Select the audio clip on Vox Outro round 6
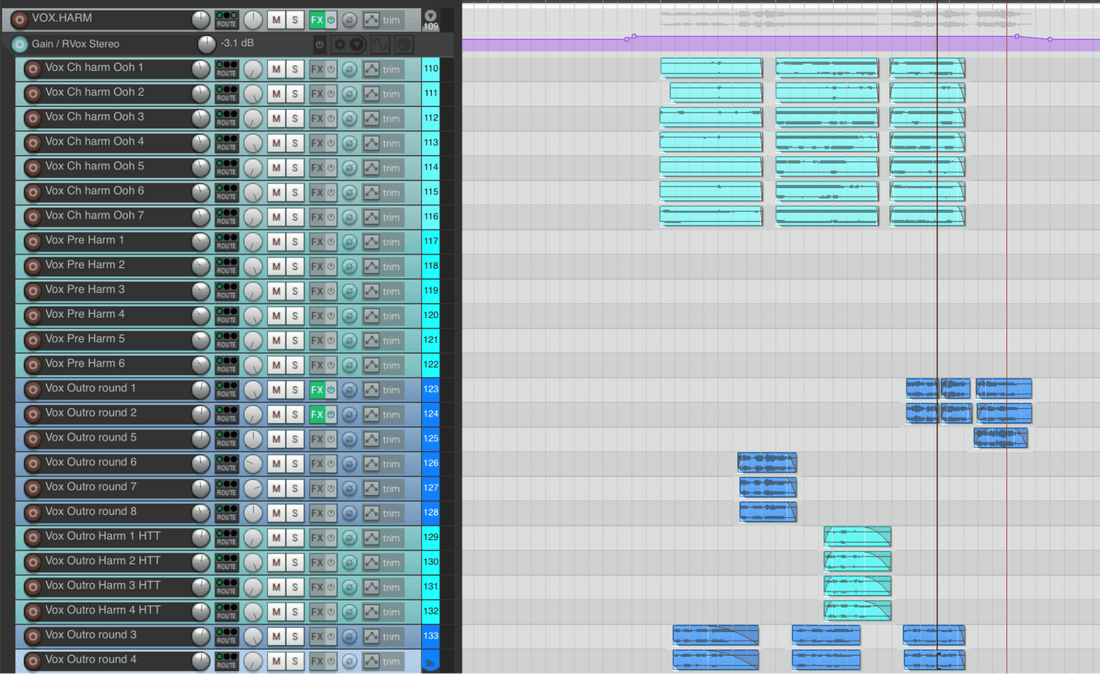 (x=767, y=463)
